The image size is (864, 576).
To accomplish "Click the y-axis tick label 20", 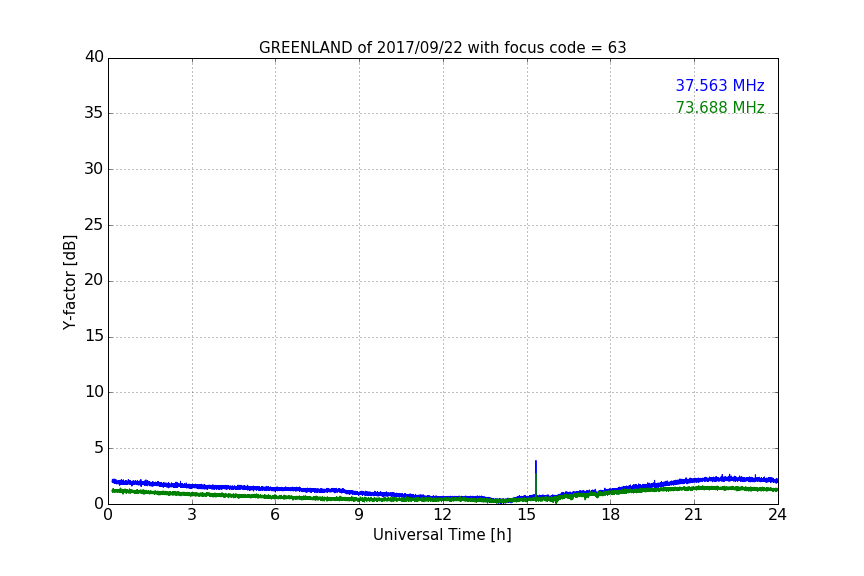I will 94,280.
